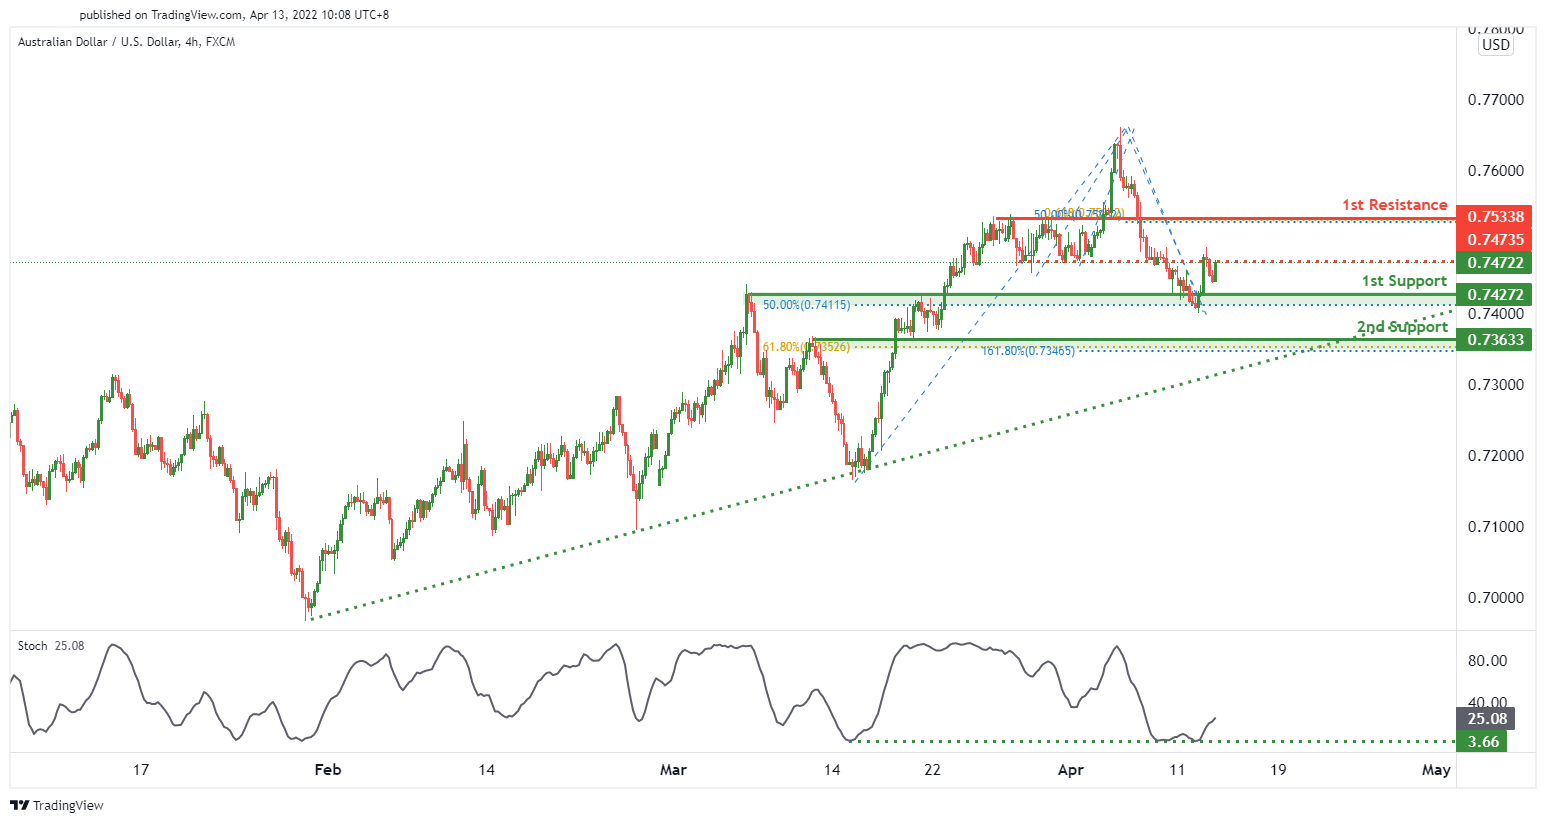The image size is (1546, 823).
Task: Click the 1st Support label
Action: pos(1404,281)
